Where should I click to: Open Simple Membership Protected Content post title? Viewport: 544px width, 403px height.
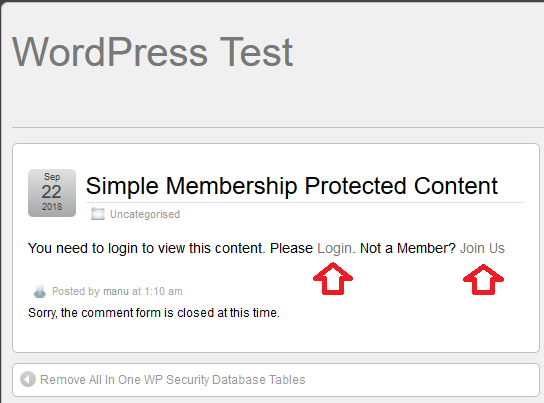[x=291, y=186]
